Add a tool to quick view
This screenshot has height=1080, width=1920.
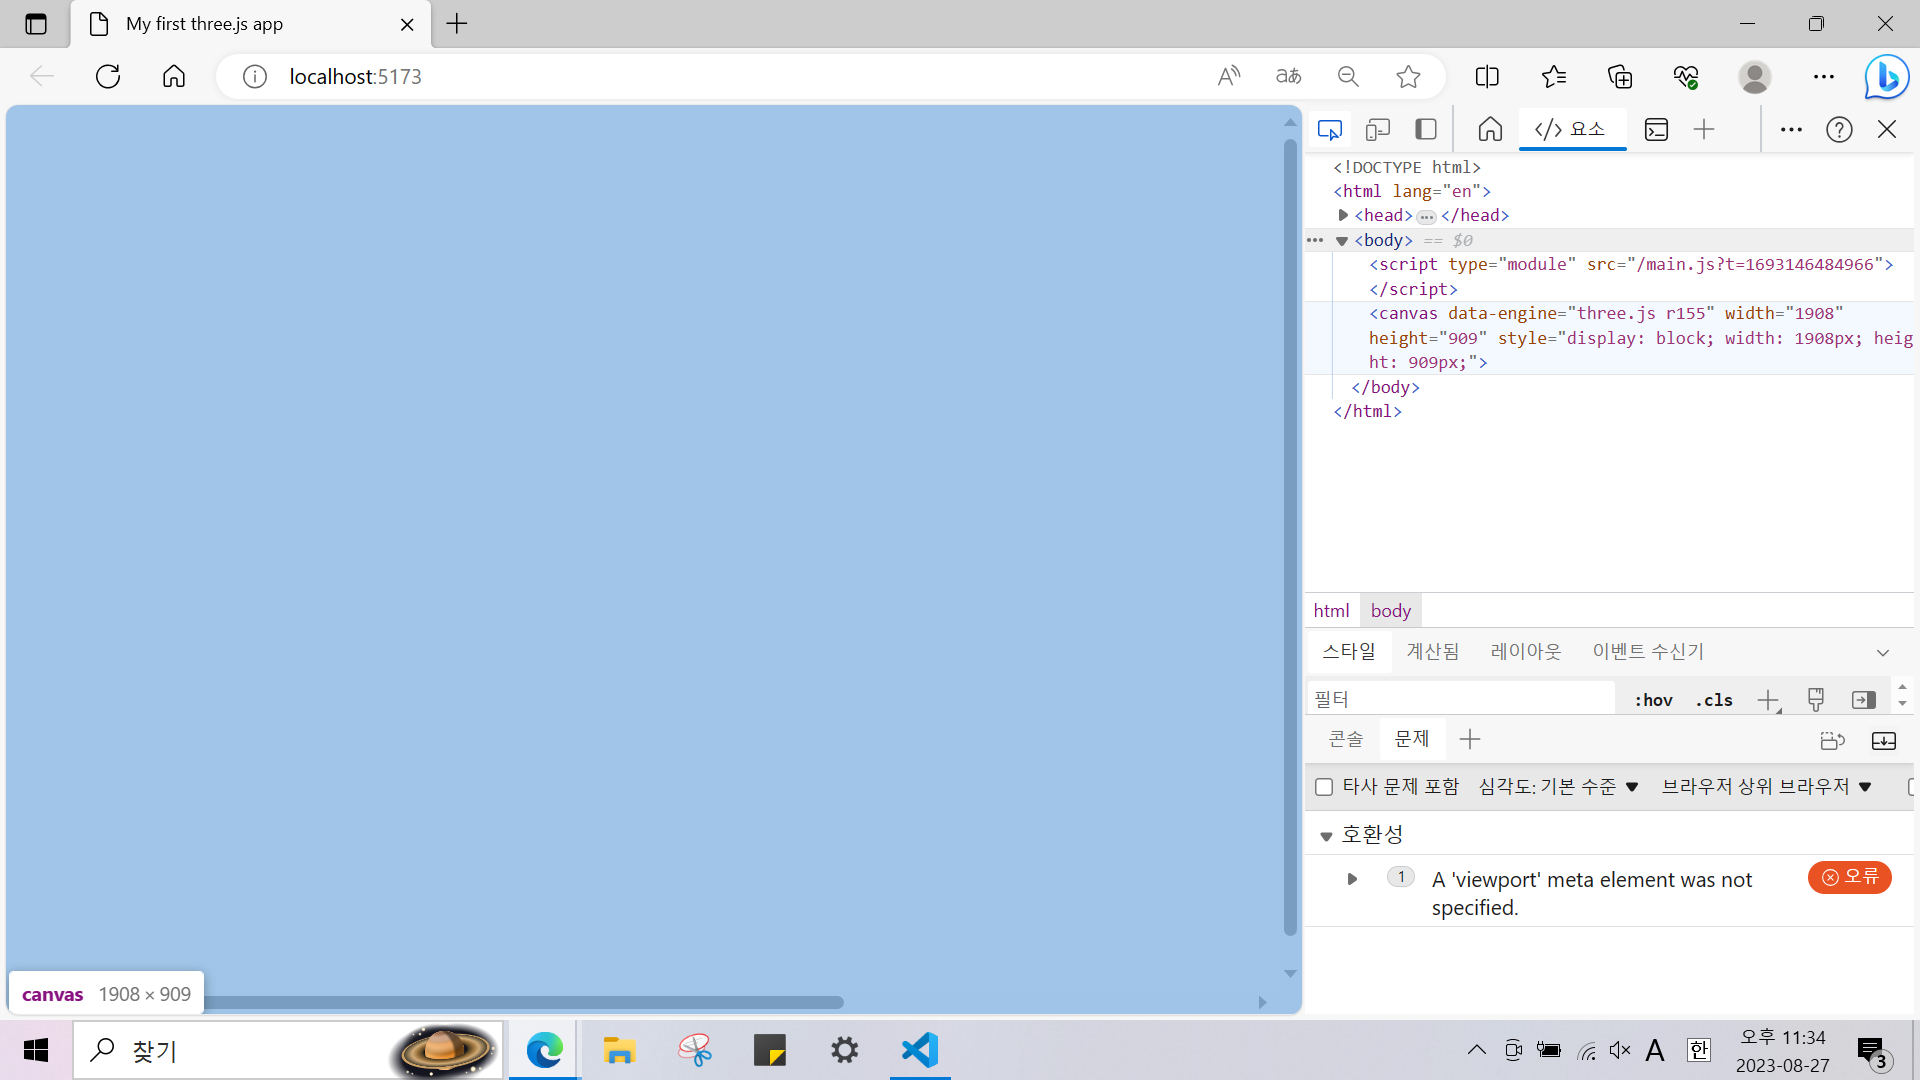(x=1470, y=740)
